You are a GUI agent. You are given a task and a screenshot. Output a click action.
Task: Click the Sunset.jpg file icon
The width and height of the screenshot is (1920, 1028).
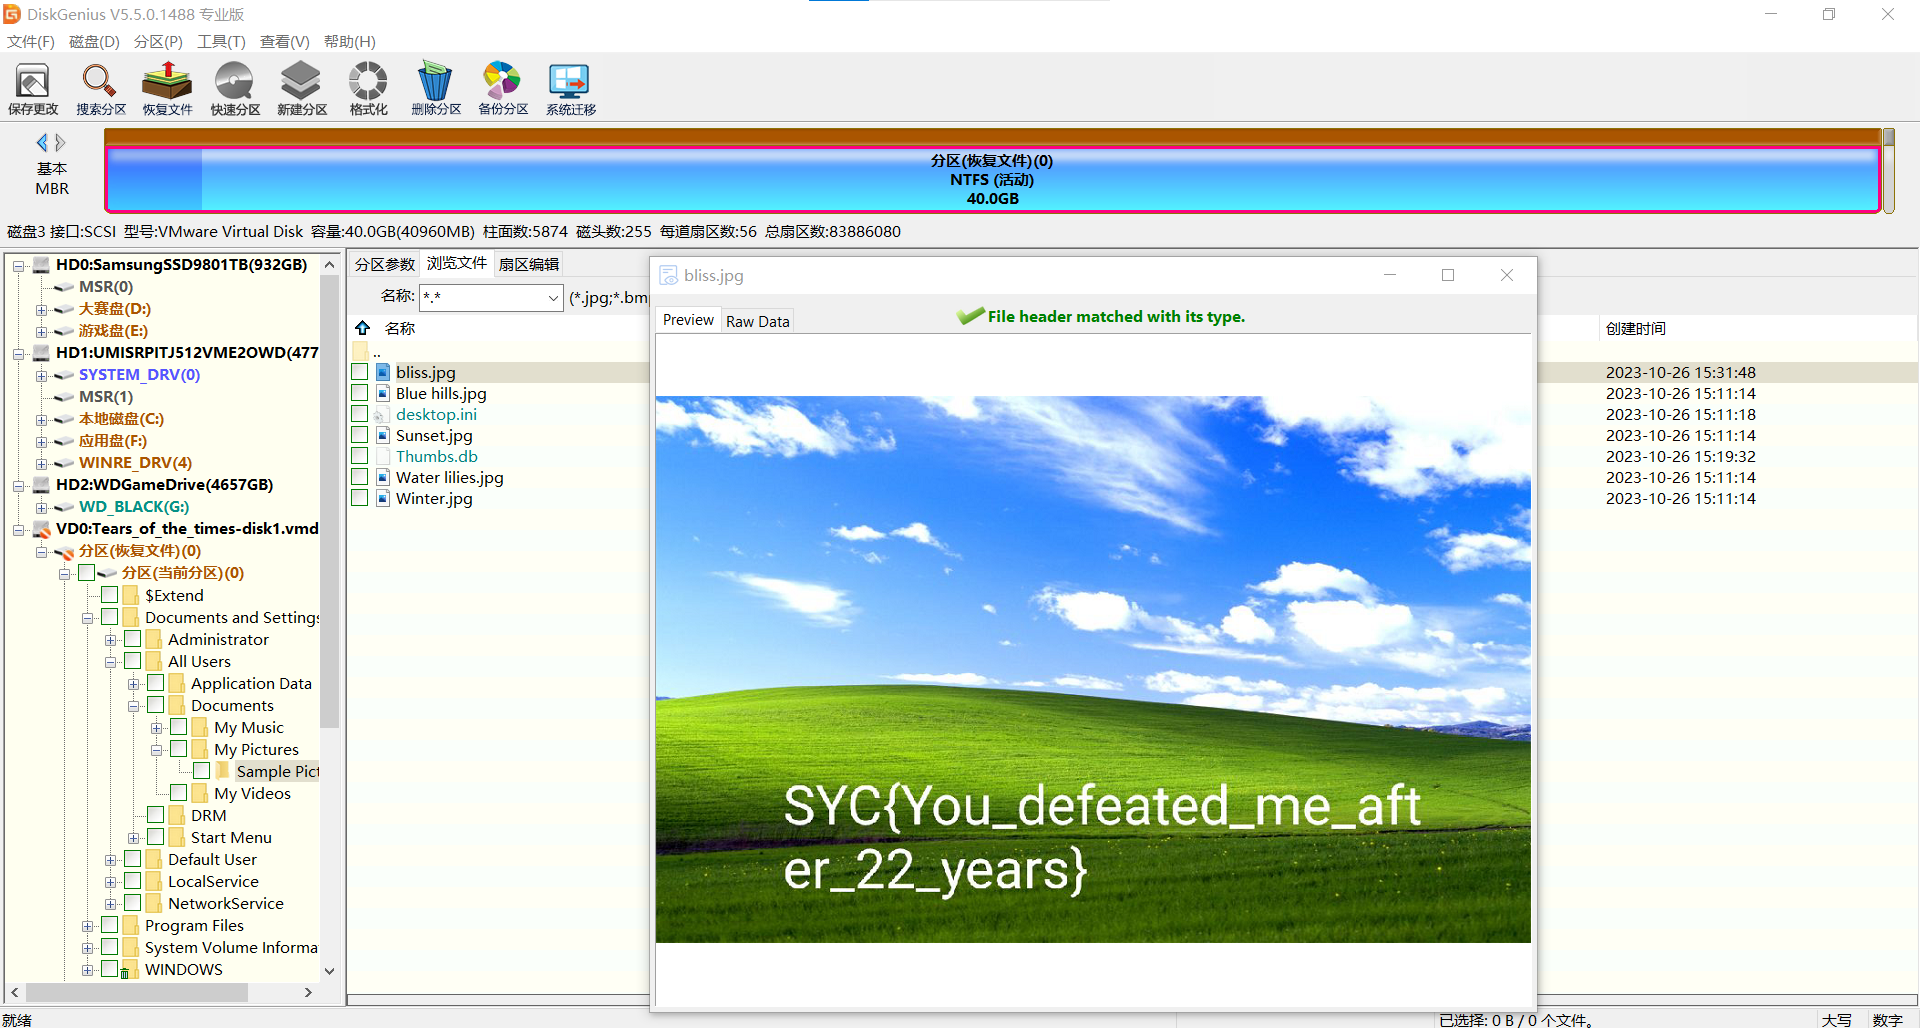coord(383,435)
